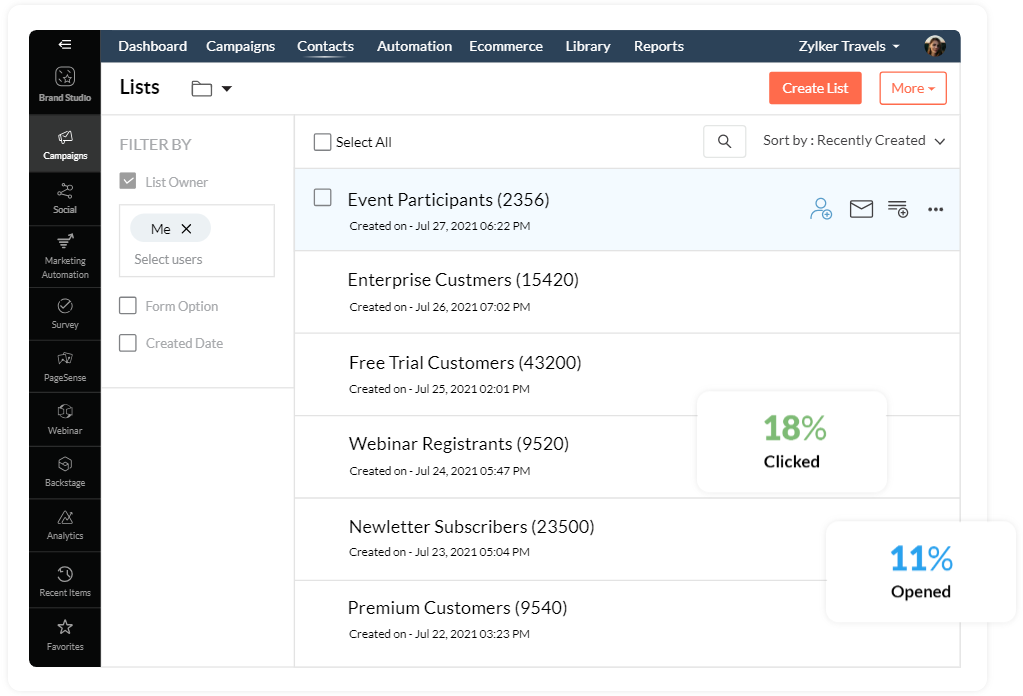Tick the Select All checkbox
1023x696 pixels.
322,142
